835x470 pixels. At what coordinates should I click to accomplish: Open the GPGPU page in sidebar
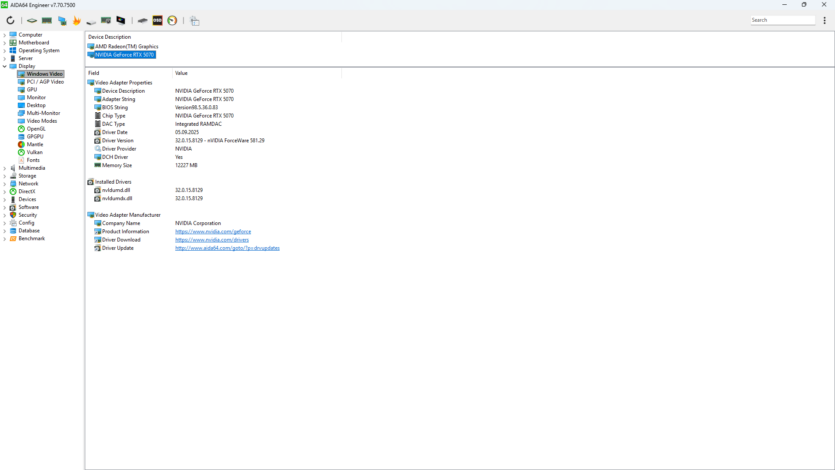35,137
